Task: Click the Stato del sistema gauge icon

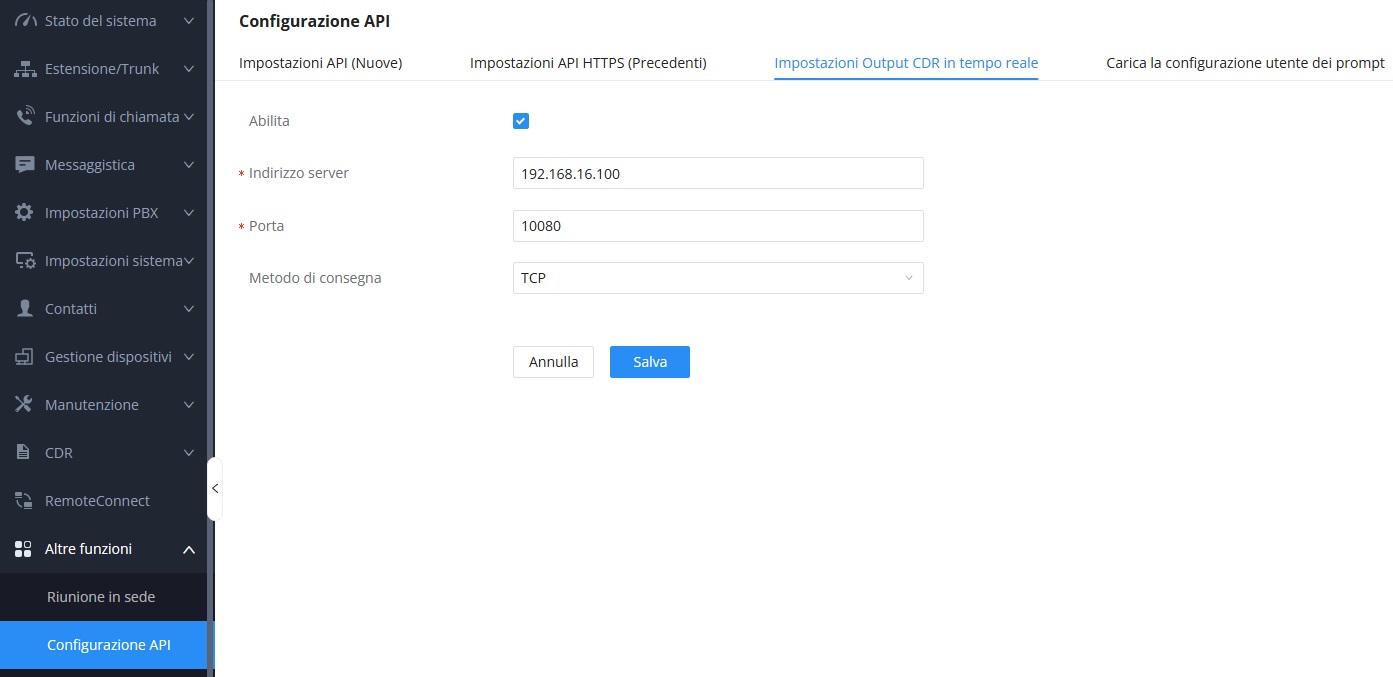Action: pos(25,21)
